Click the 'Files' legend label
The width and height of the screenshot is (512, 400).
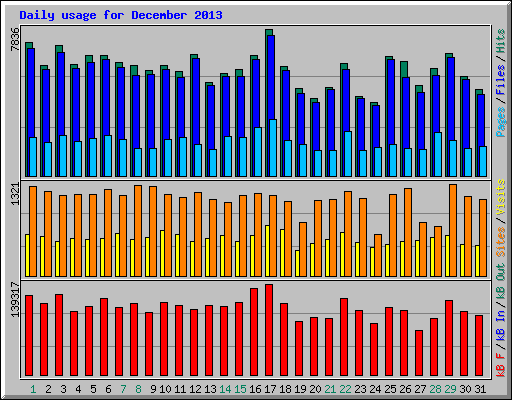click(501, 79)
